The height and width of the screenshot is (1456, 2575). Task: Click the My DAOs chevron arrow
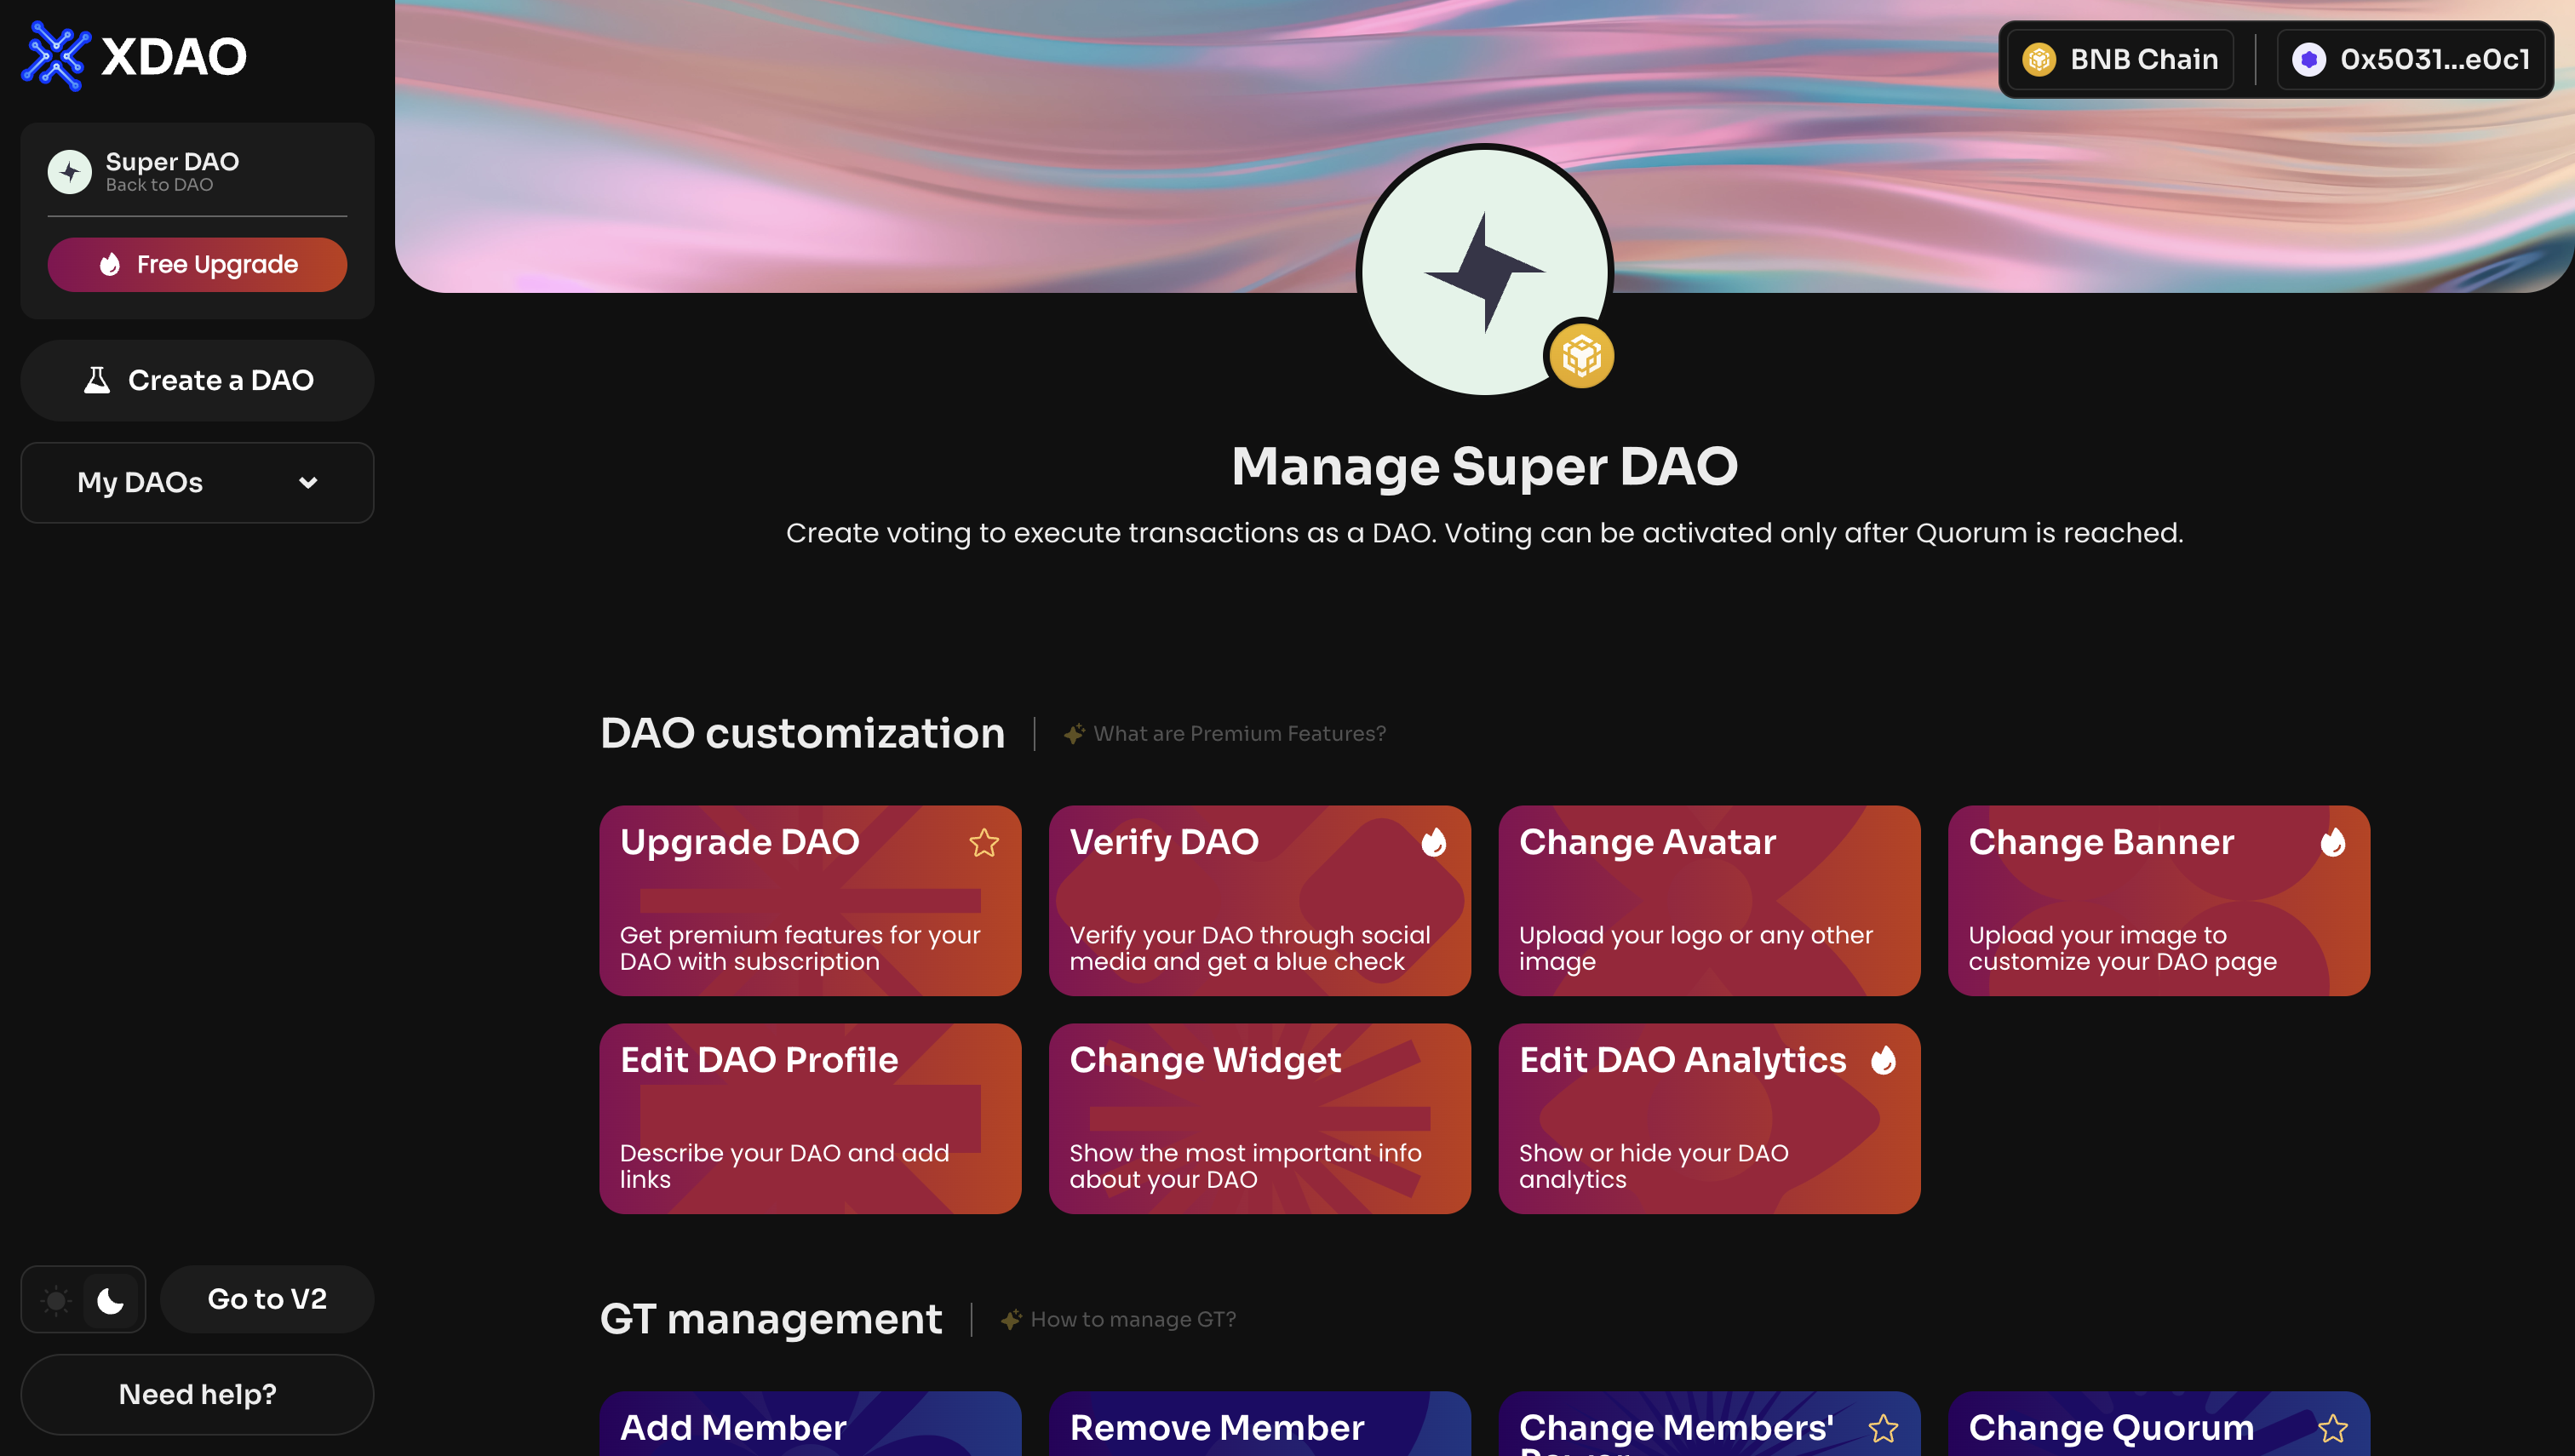click(x=308, y=483)
